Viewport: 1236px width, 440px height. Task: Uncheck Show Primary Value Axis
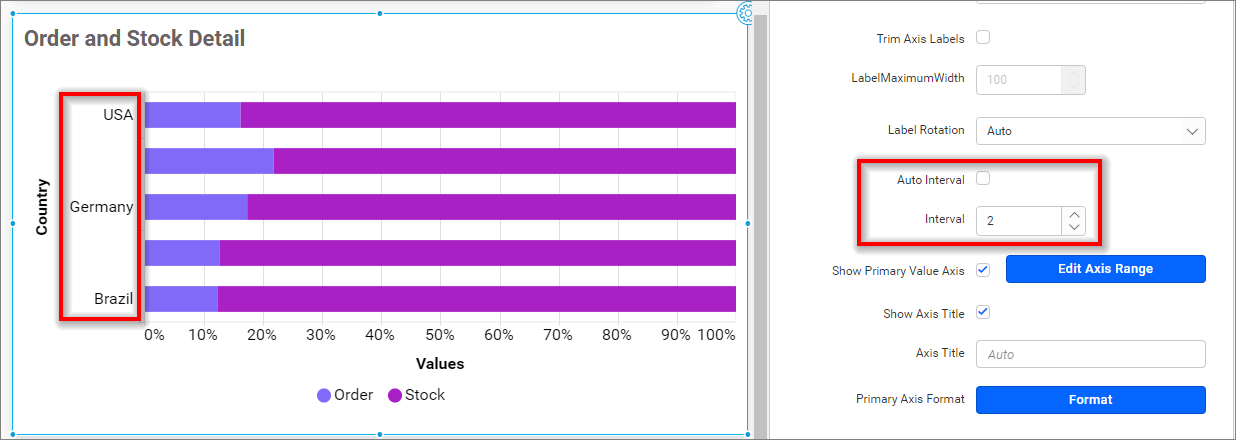[983, 270]
